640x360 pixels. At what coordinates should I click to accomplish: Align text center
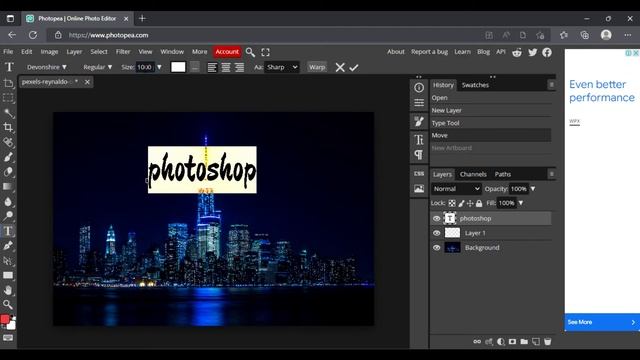(x=226, y=67)
